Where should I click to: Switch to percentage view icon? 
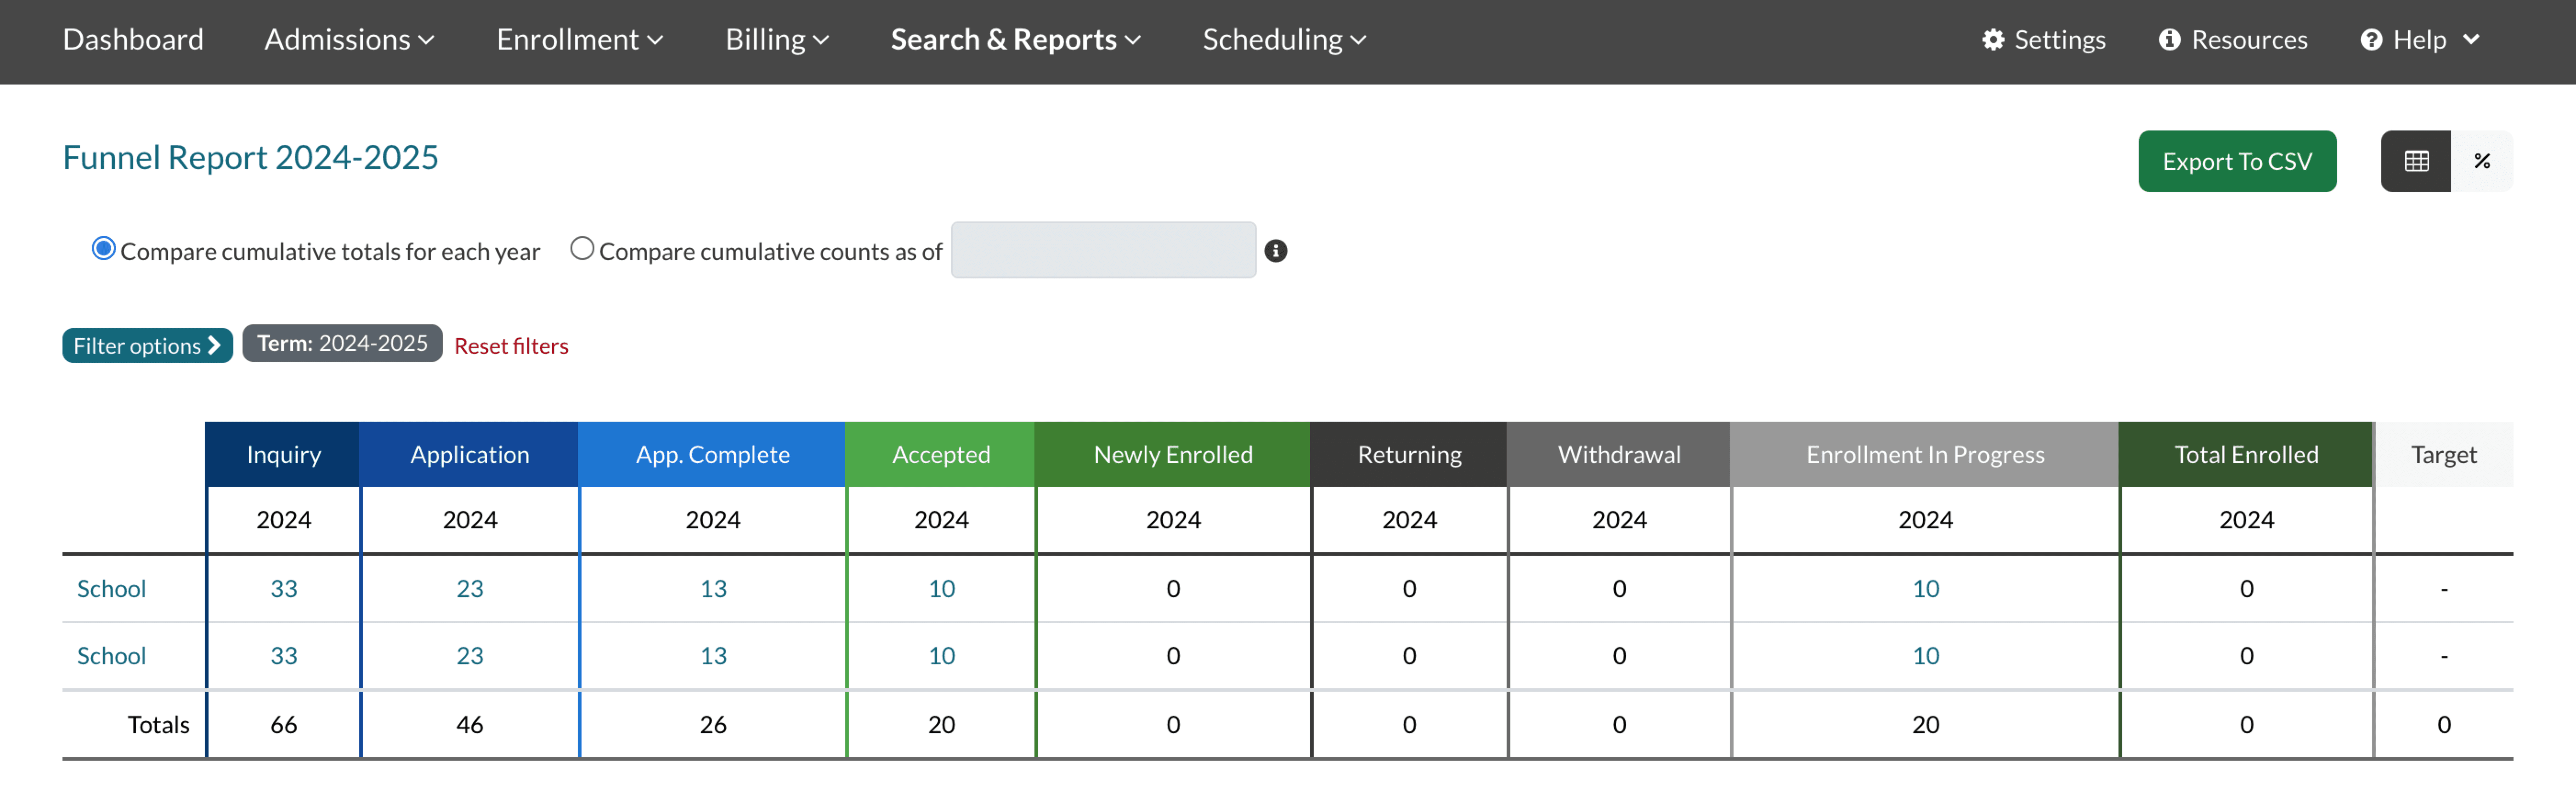2481,161
